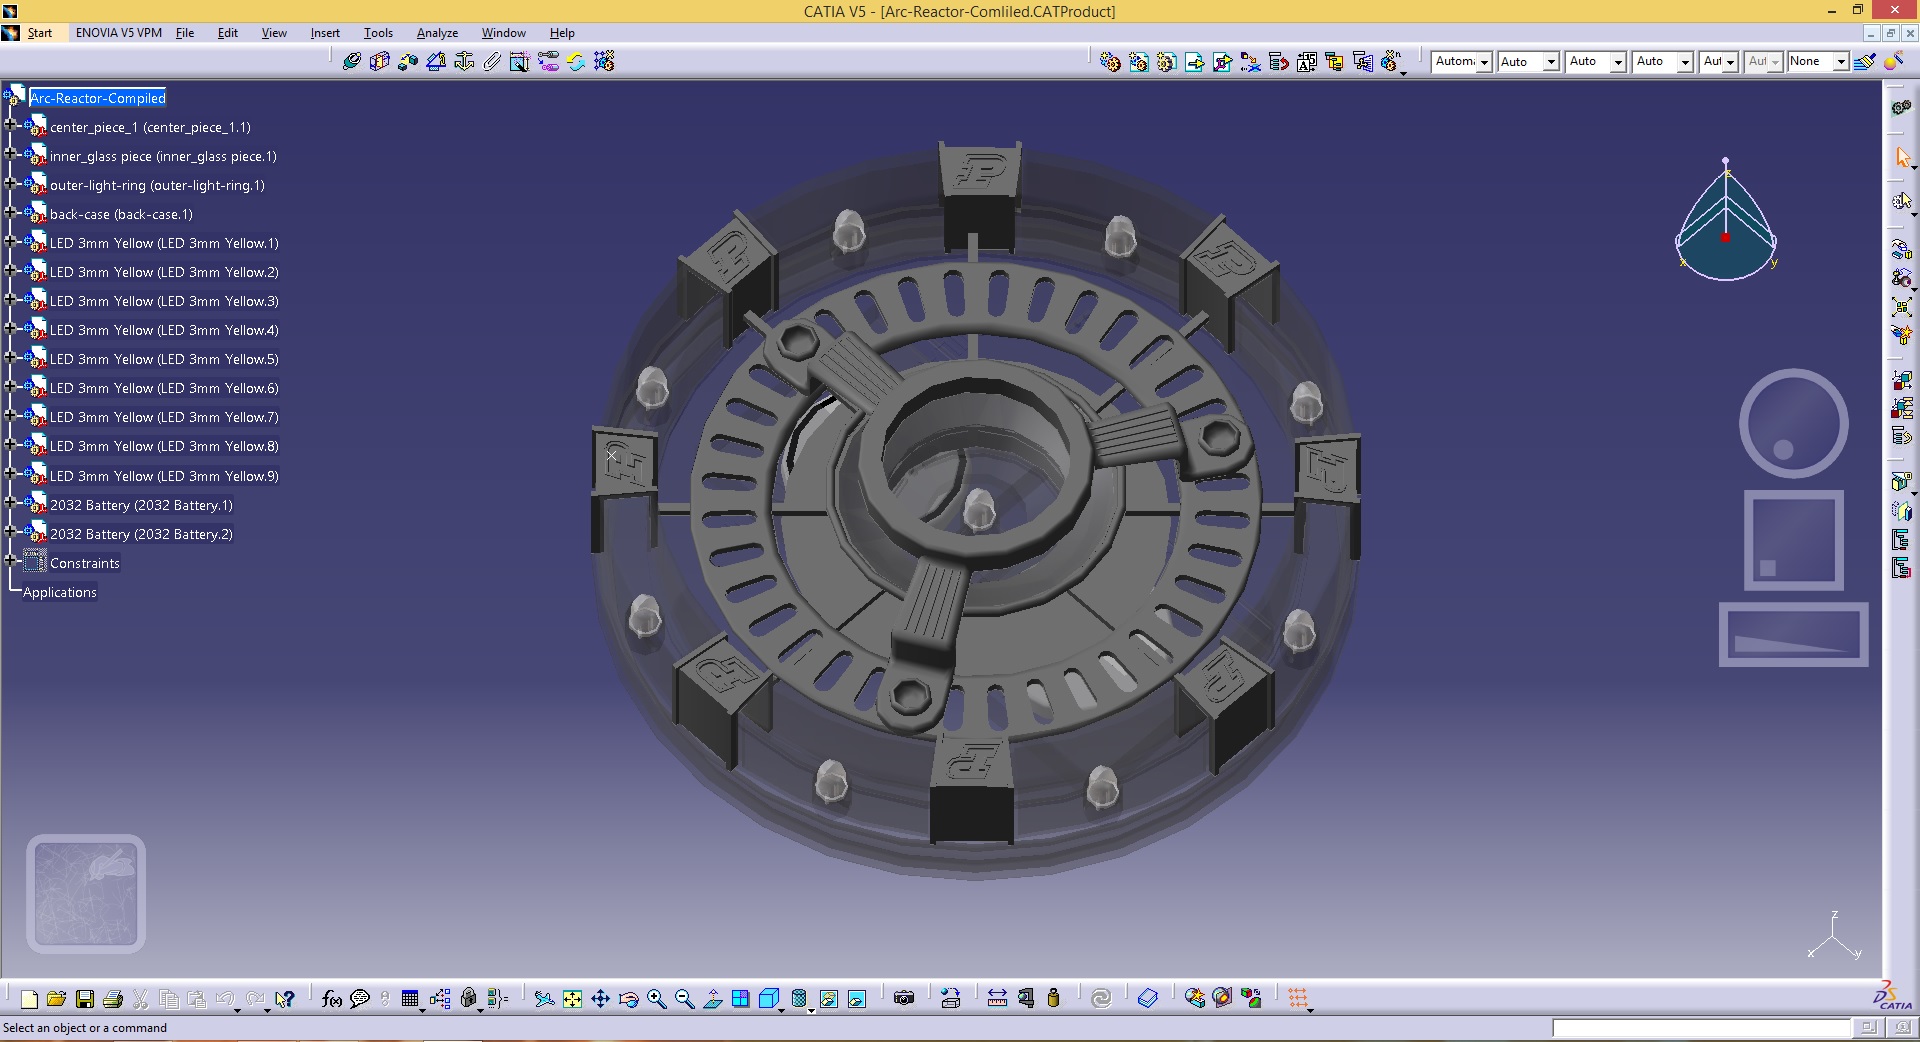
Task: Click the orange Multi-Instantiation grid icon
Action: coord(1298,998)
